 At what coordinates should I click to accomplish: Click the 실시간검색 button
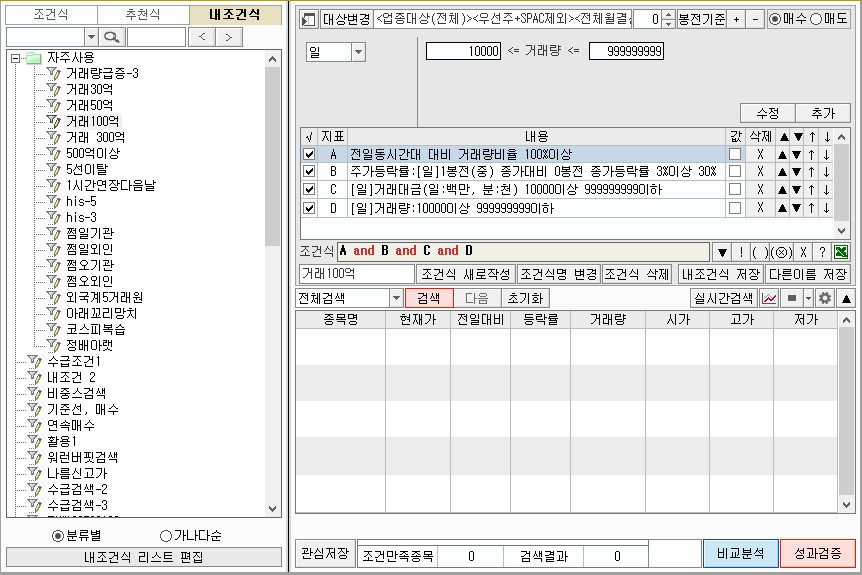tap(723, 298)
